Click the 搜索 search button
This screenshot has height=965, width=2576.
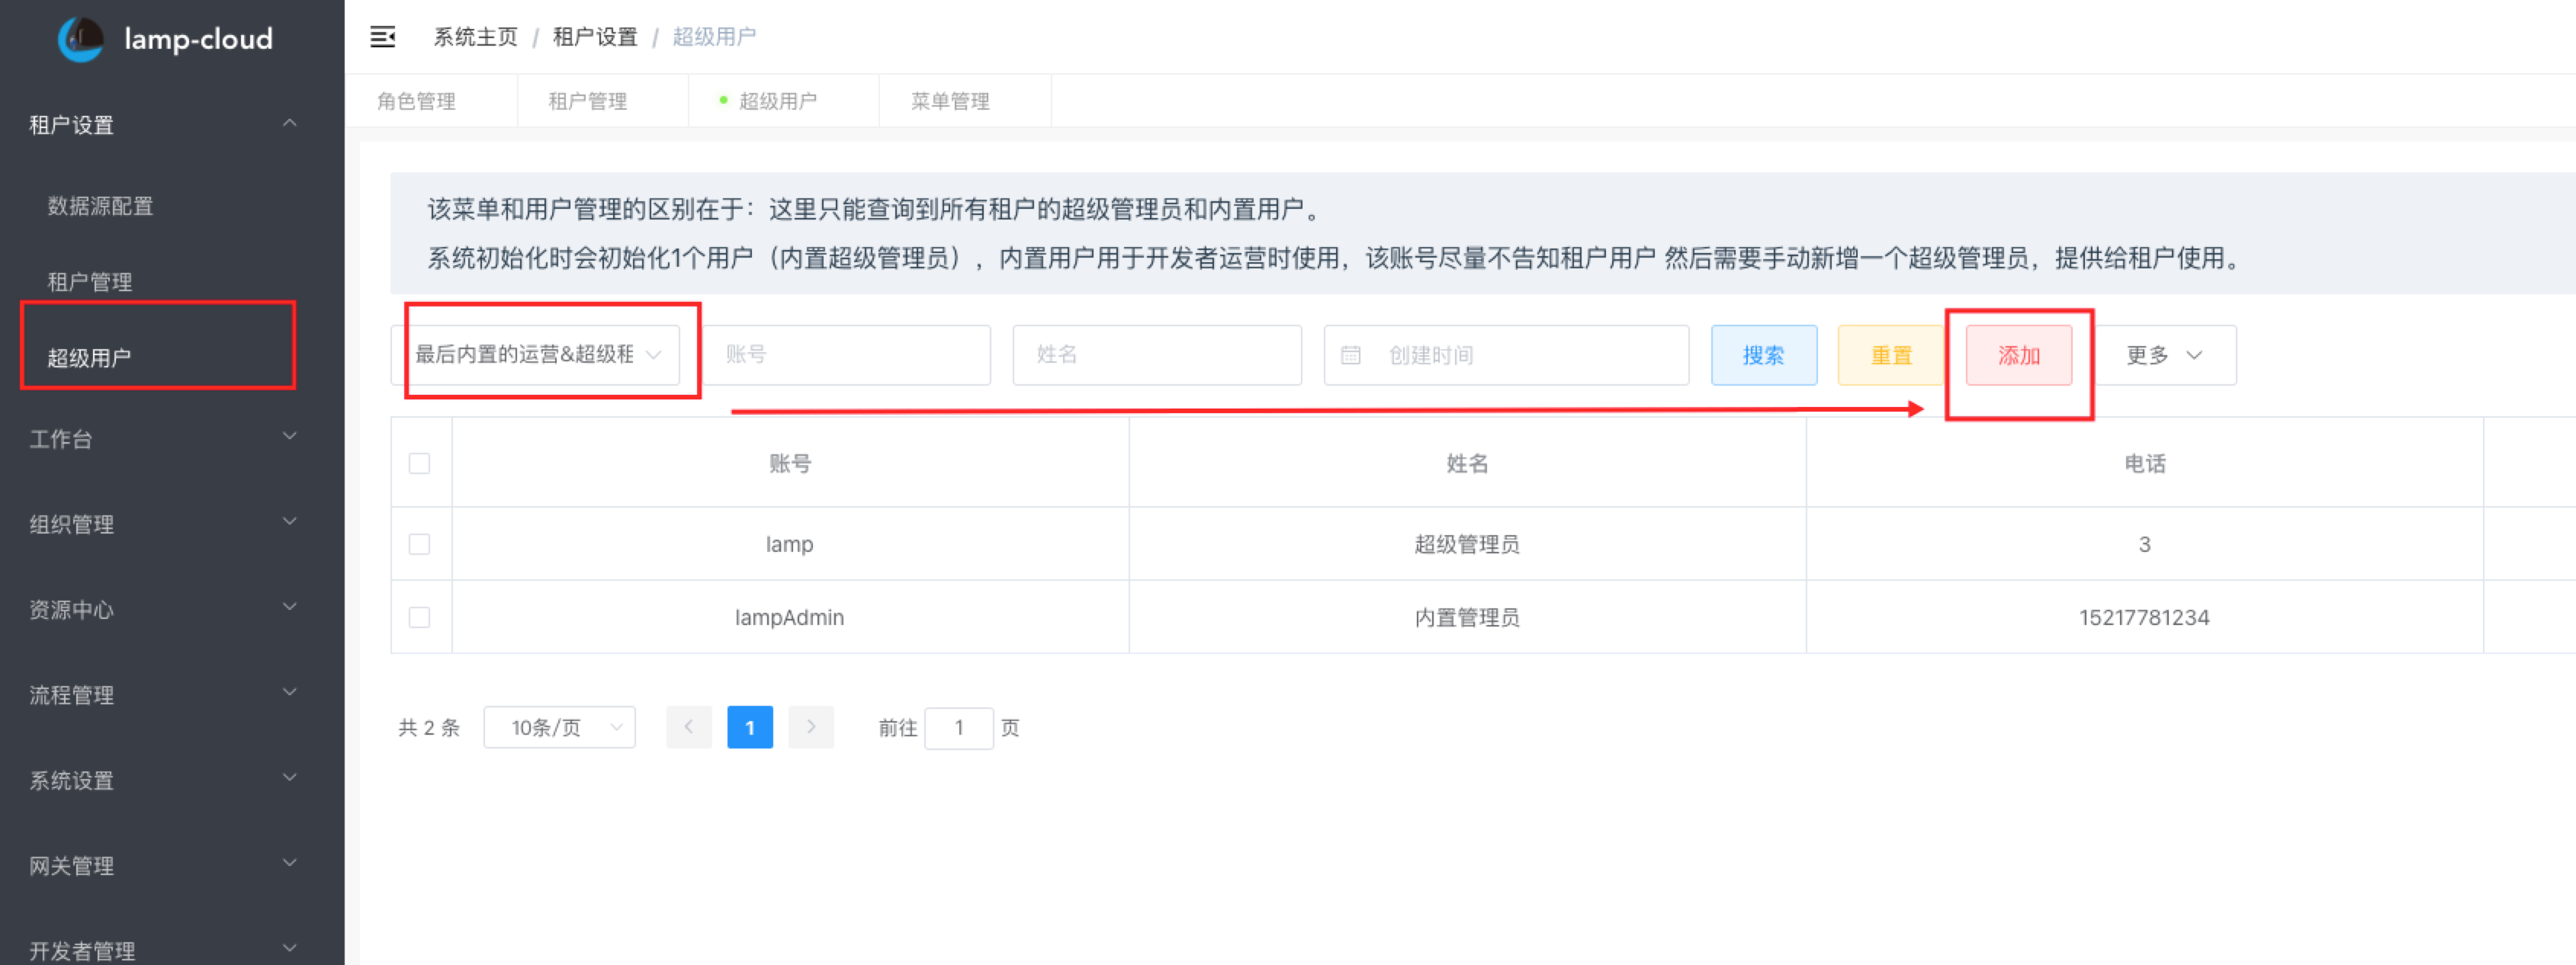click(1764, 354)
